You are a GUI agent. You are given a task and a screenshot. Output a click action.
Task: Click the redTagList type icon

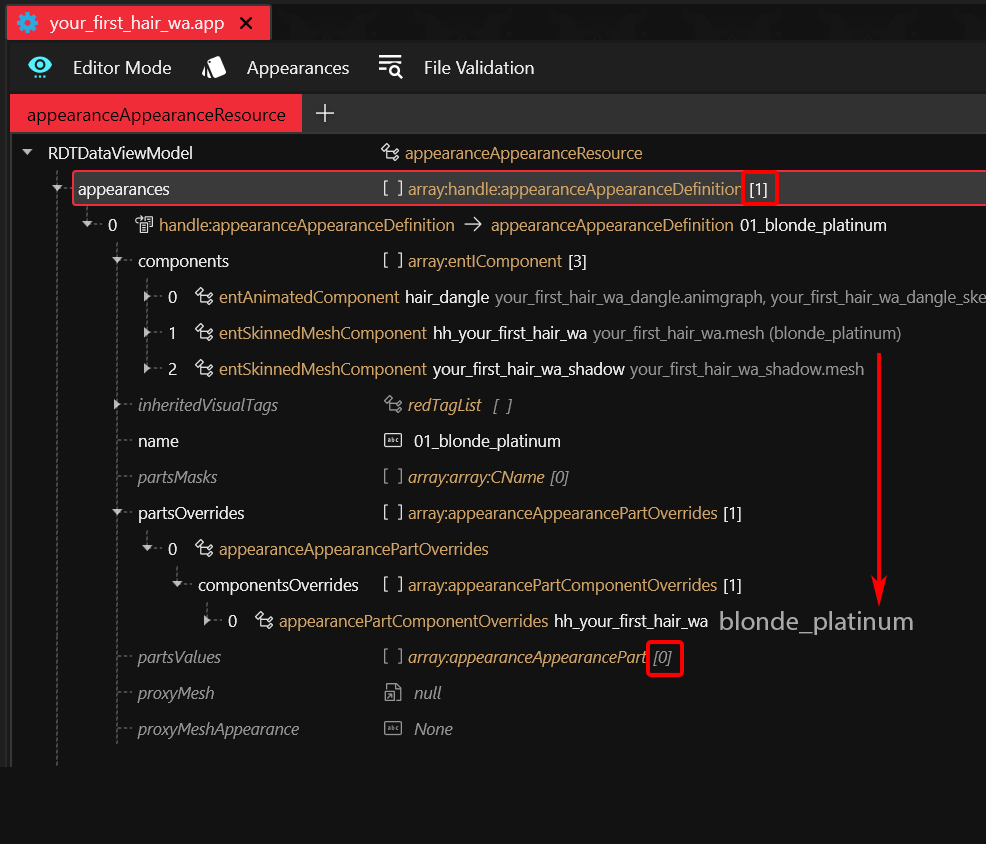pos(392,405)
